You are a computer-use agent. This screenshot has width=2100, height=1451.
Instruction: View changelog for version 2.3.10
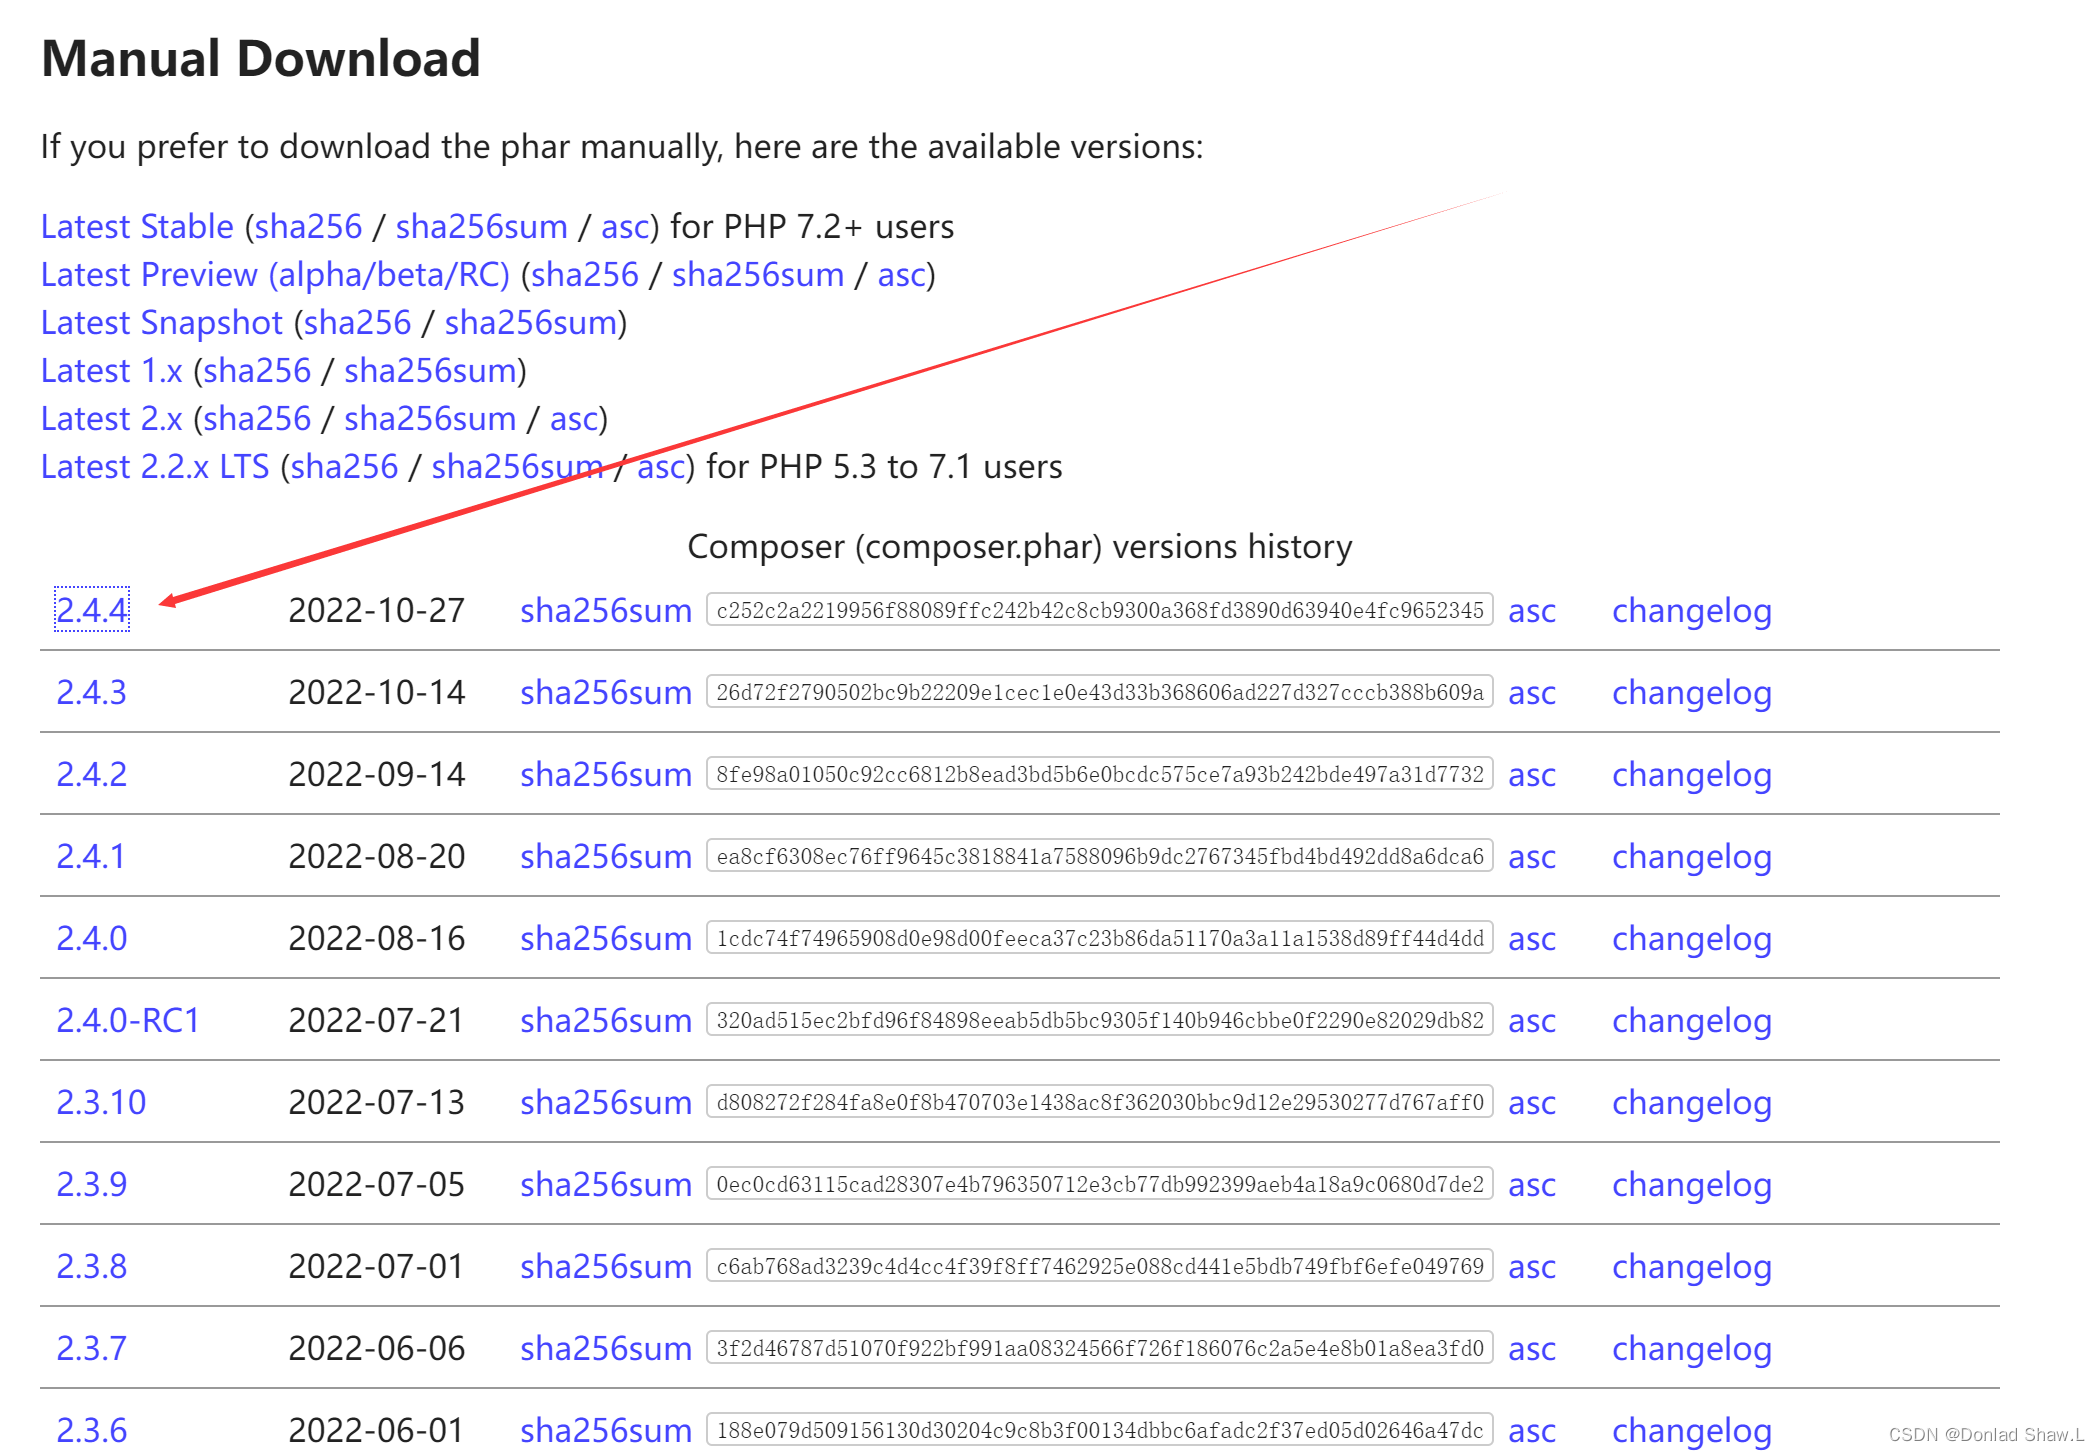pyautogui.click(x=1692, y=1102)
